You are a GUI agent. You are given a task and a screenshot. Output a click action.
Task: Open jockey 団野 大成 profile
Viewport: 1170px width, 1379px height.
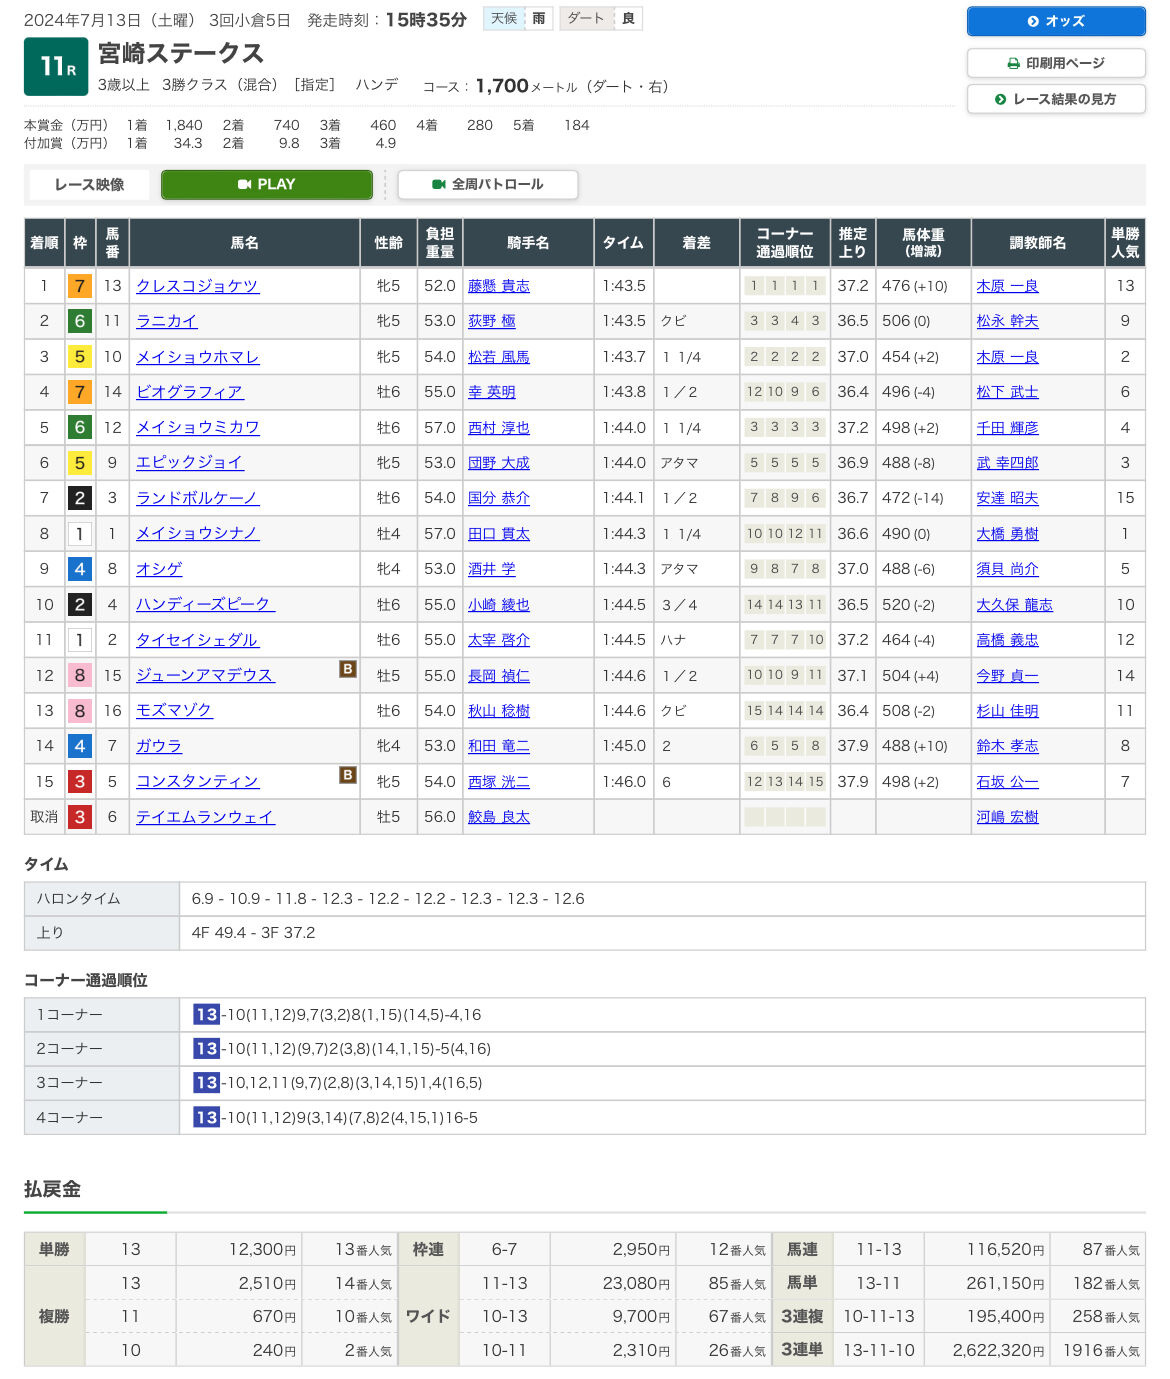click(499, 463)
